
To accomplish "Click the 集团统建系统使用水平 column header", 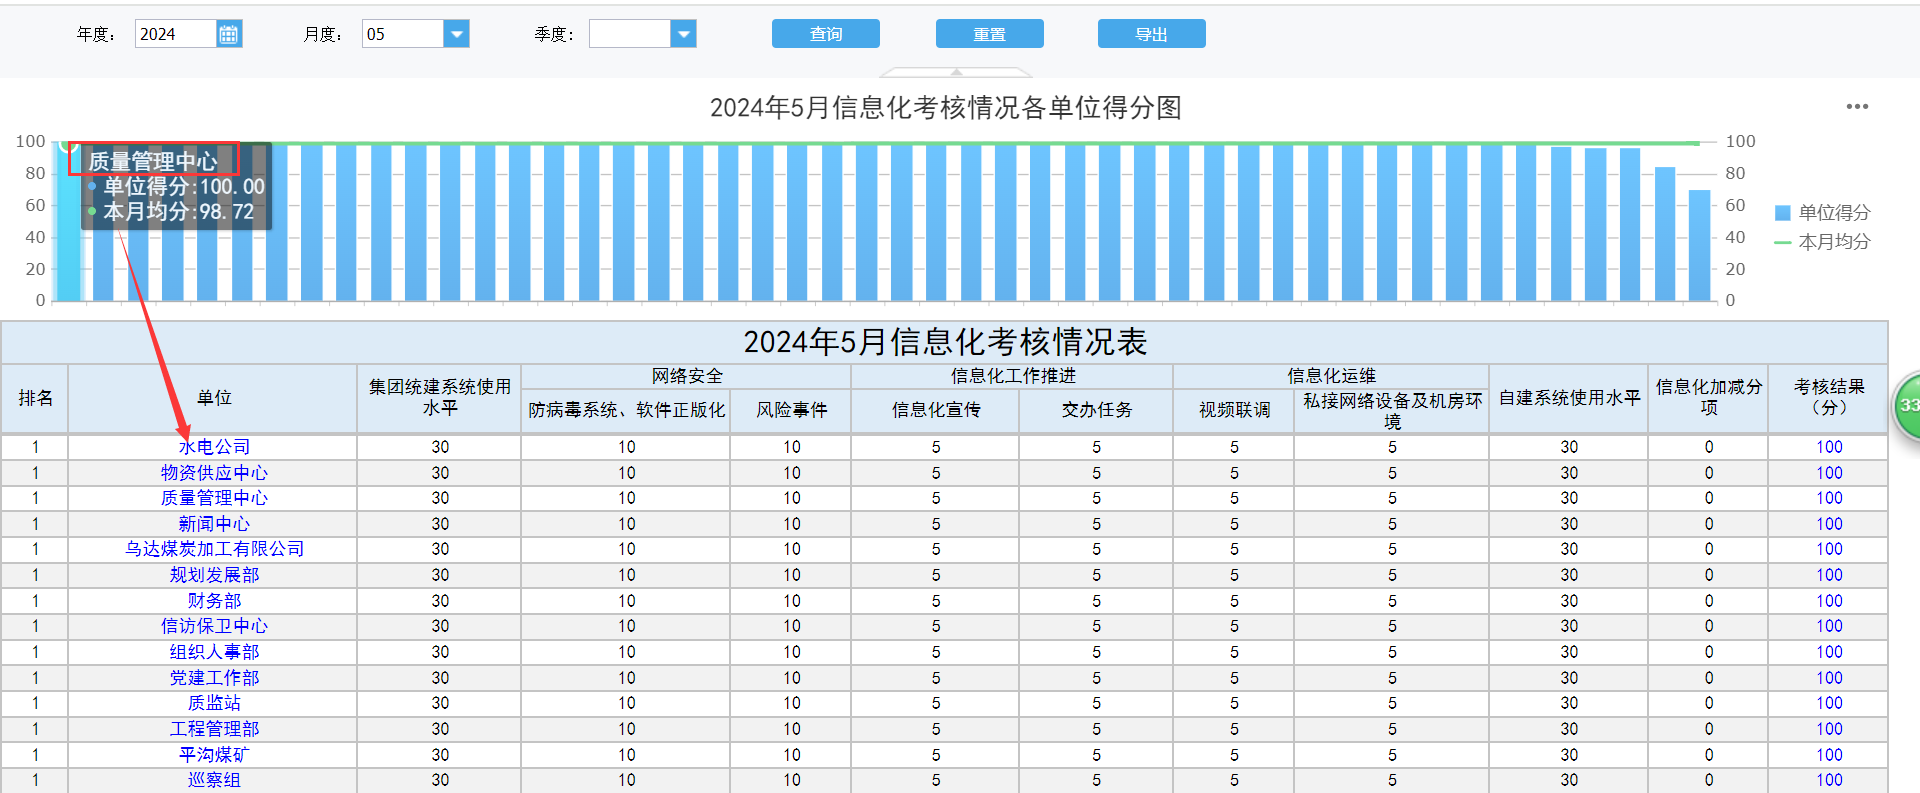I will (439, 398).
